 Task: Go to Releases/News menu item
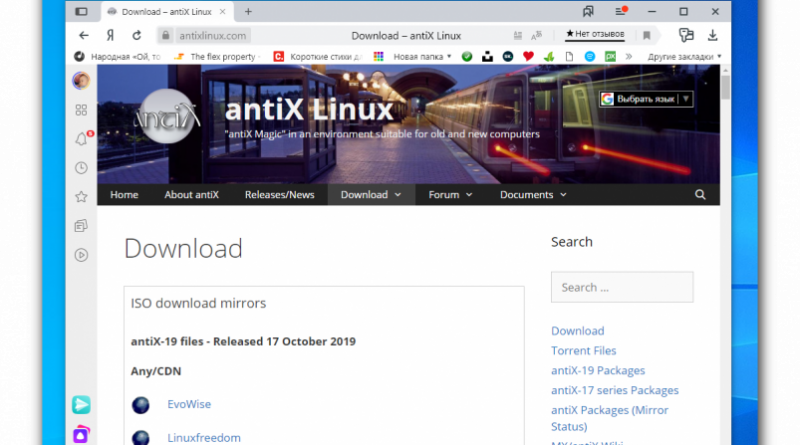coord(279,195)
